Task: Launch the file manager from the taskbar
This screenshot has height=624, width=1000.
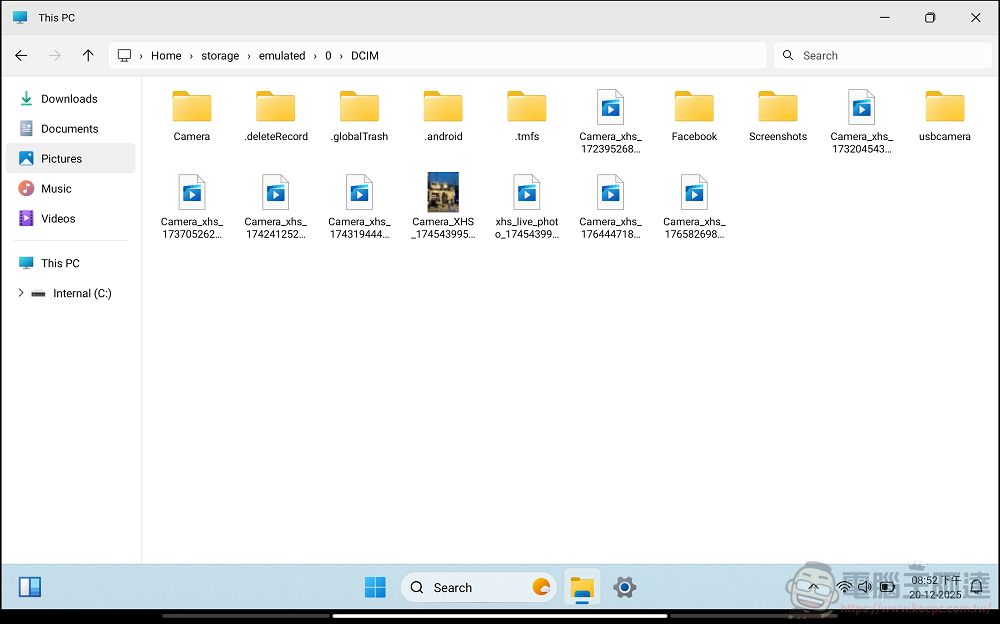Action: click(582, 587)
